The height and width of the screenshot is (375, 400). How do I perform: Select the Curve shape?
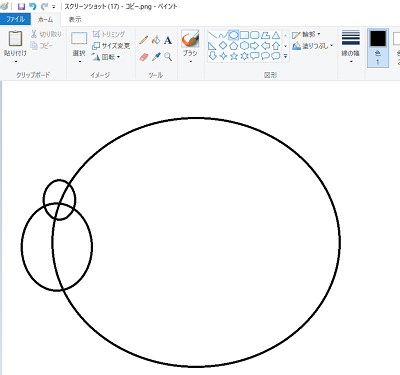pyautogui.click(x=223, y=35)
